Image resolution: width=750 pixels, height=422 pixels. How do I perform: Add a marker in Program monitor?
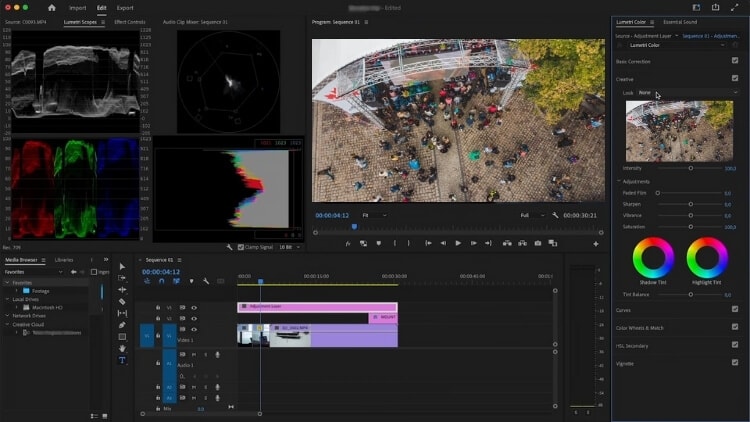point(379,243)
